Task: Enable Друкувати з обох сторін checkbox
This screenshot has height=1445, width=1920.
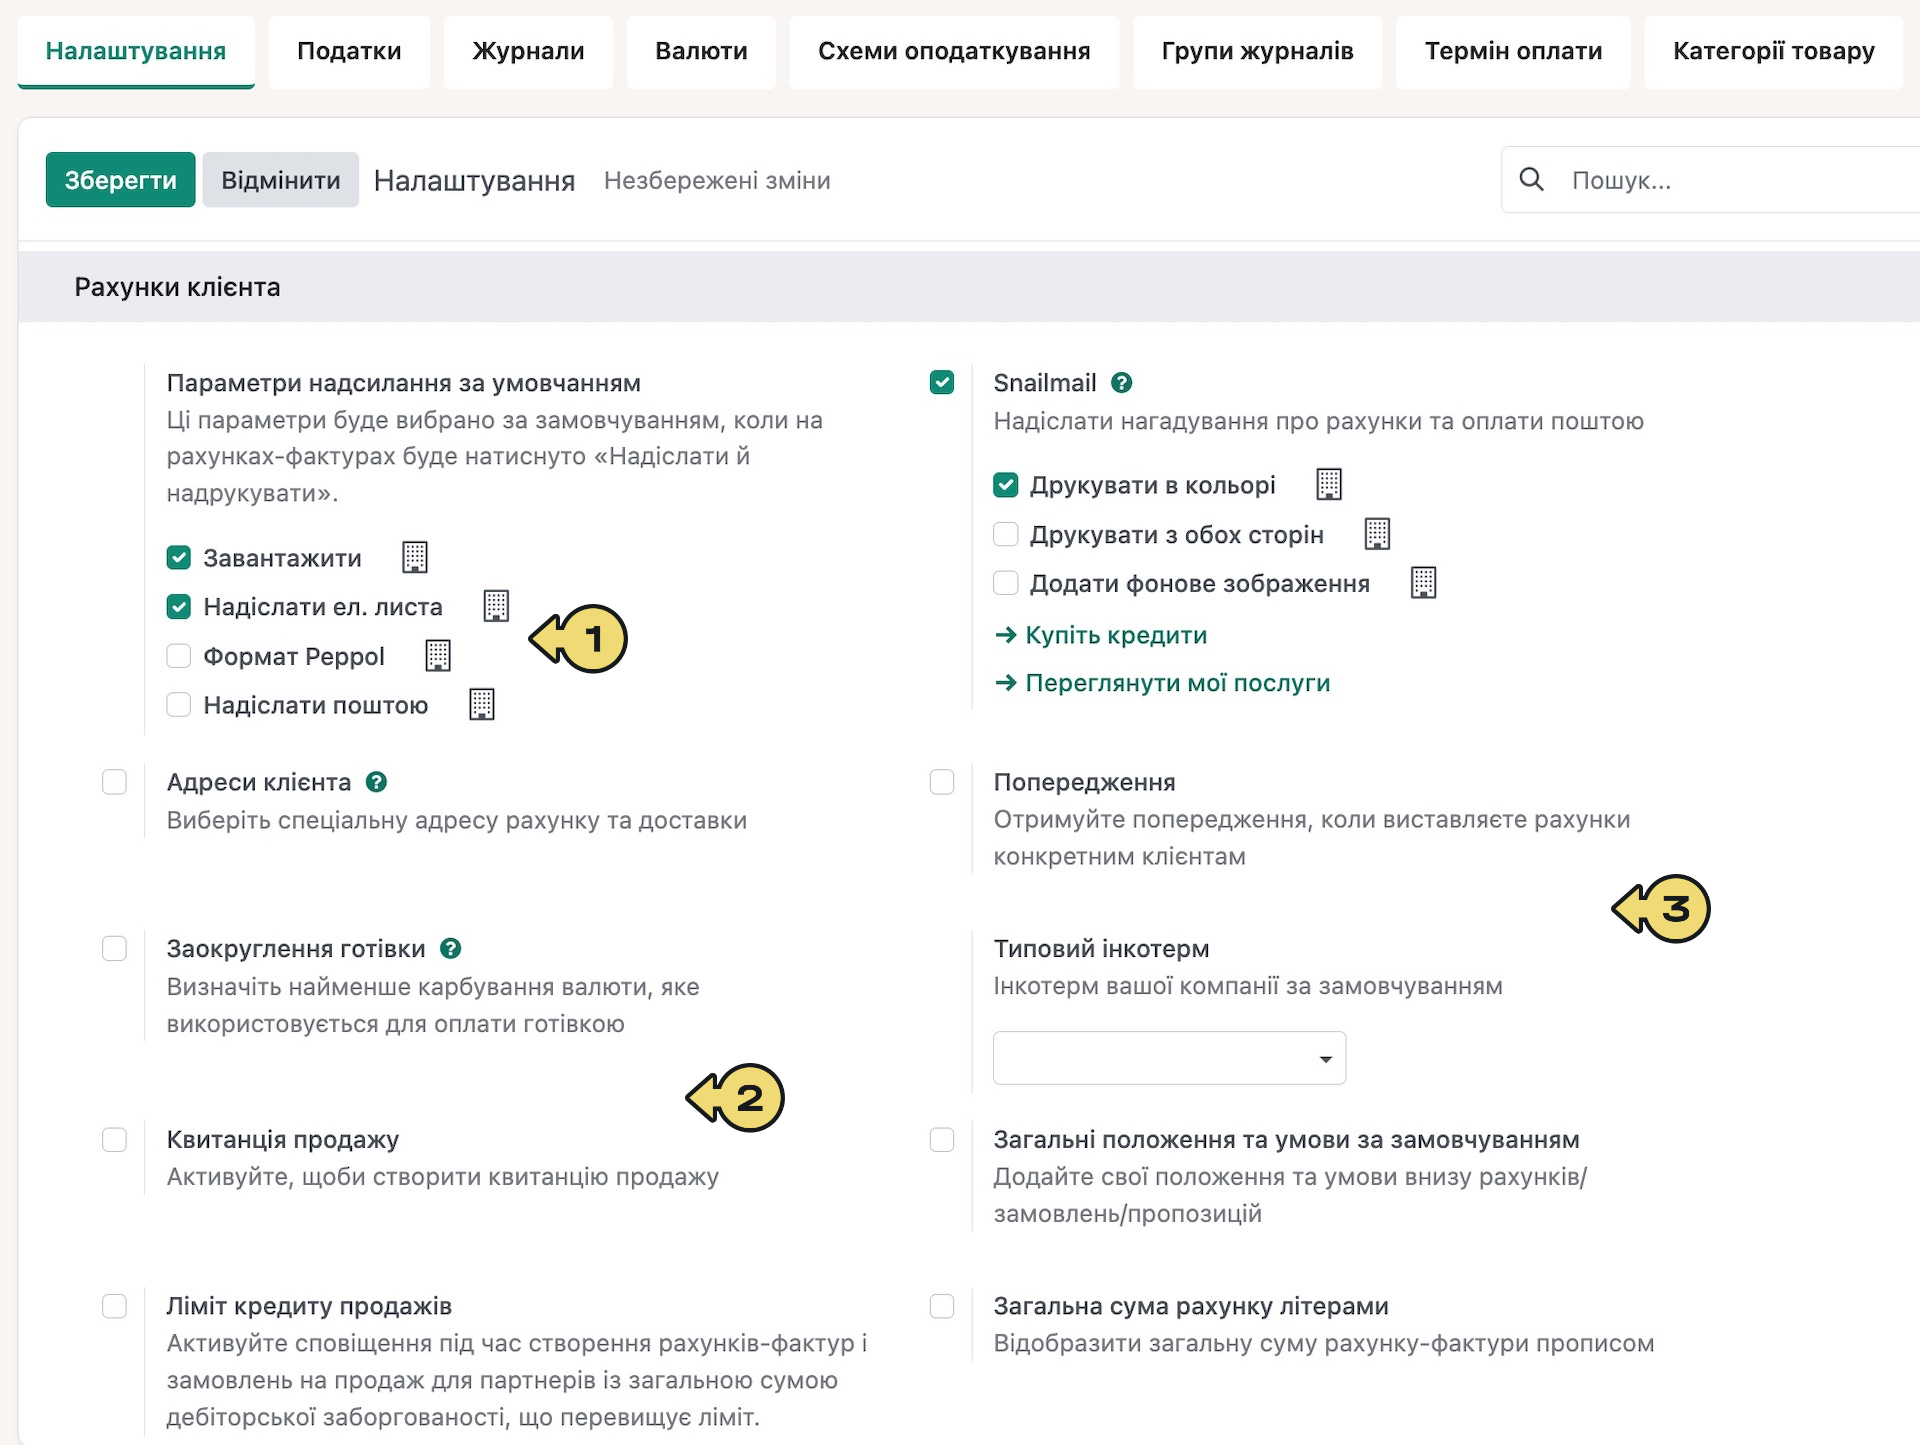Action: coord(1006,534)
